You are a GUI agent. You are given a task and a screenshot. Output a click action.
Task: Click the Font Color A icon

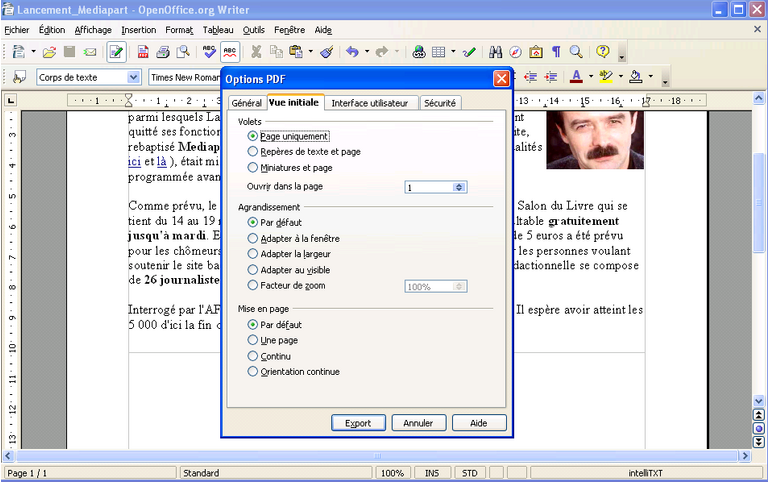click(x=576, y=76)
